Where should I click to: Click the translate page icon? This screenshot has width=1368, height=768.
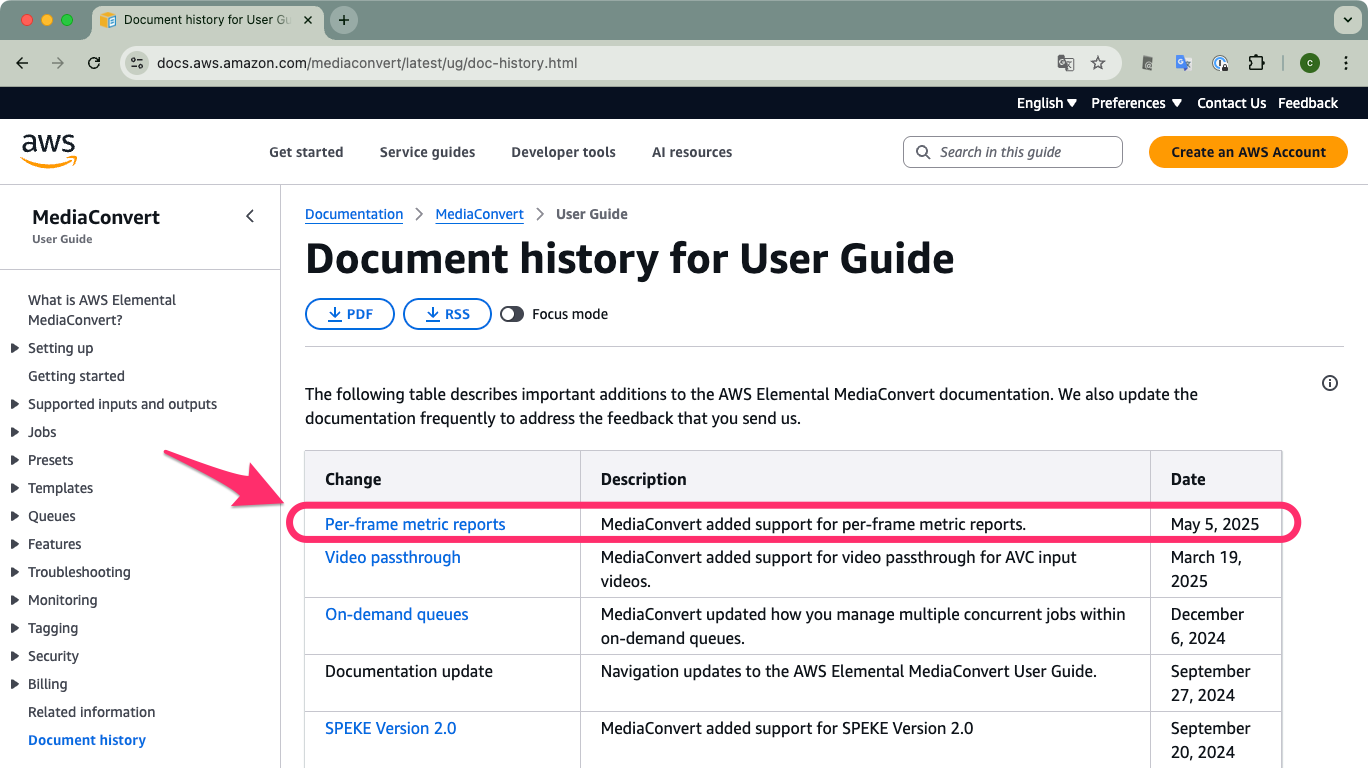point(1066,63)
